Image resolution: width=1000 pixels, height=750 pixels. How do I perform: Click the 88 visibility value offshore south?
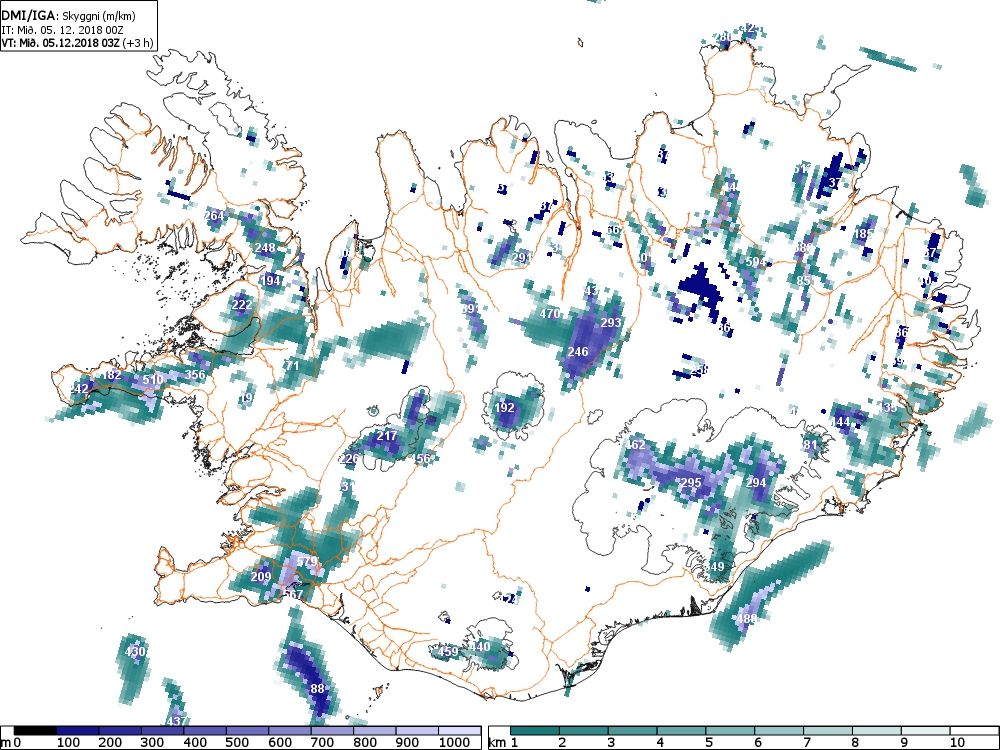point(318,689)
